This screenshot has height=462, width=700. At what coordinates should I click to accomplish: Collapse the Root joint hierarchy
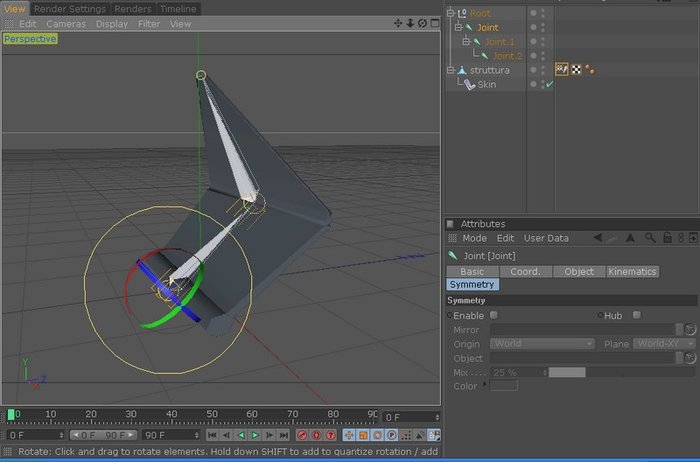(x=450, y=13)
